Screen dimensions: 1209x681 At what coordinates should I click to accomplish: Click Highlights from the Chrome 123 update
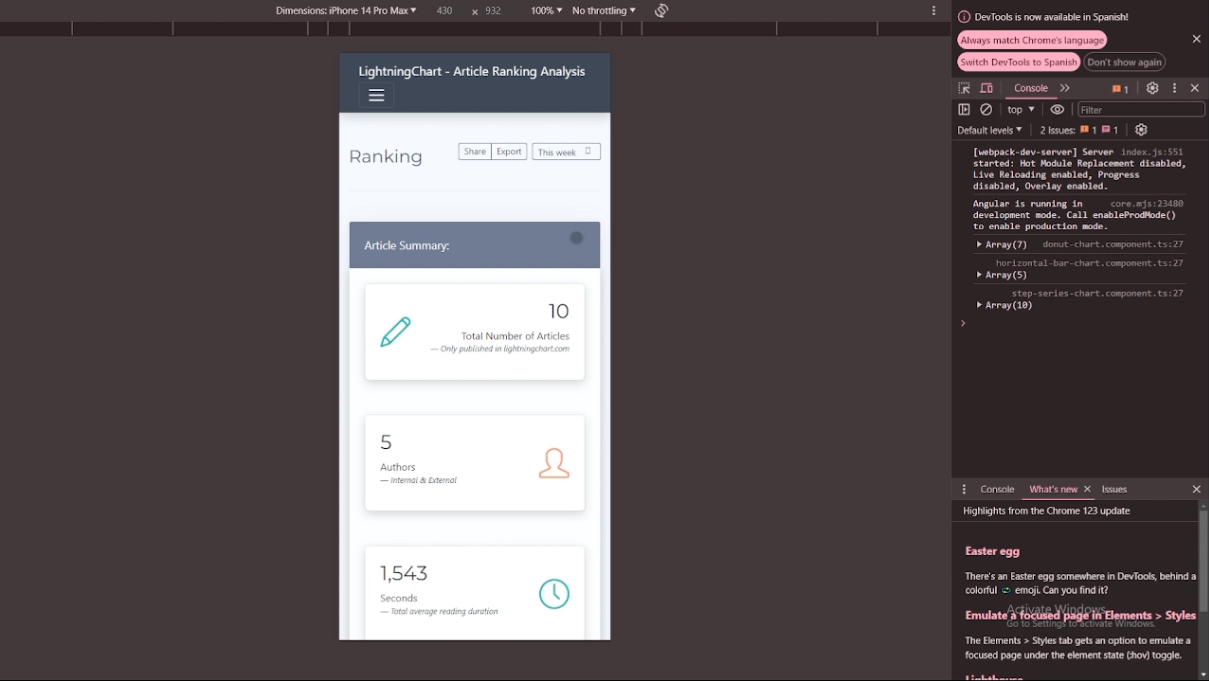[1046, 511]
